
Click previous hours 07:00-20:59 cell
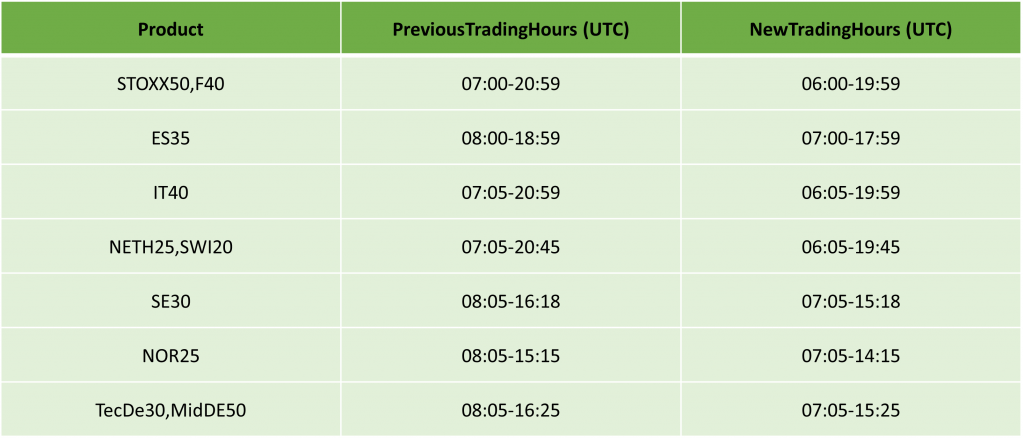tap(511, 84)
